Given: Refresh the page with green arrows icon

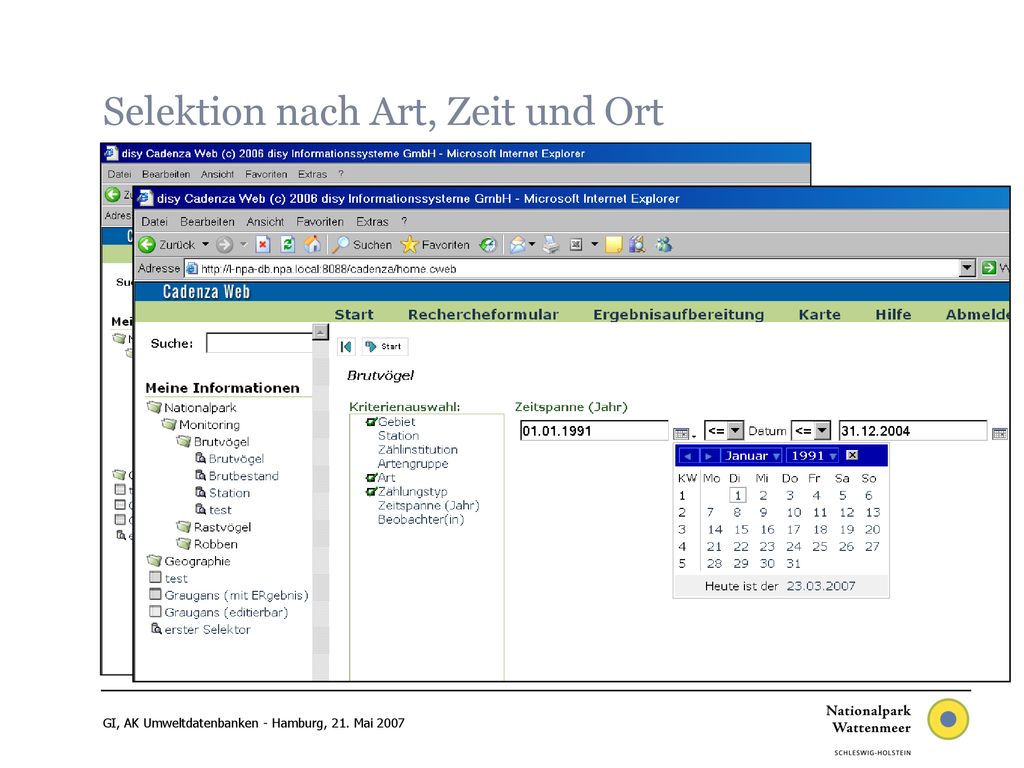Looking at the screenshot, I should tap(287, 245).
